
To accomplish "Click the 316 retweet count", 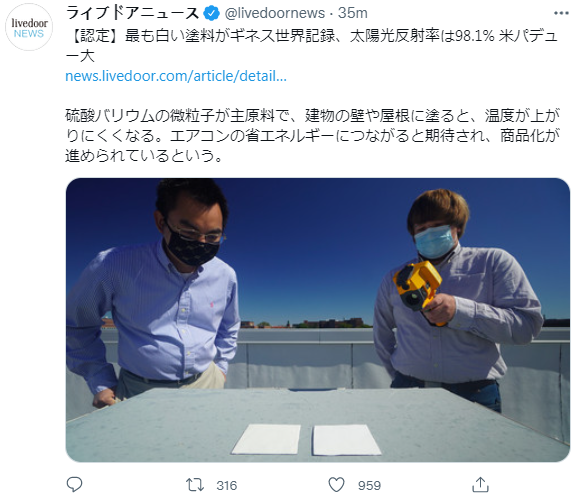I will click(226, 485).
